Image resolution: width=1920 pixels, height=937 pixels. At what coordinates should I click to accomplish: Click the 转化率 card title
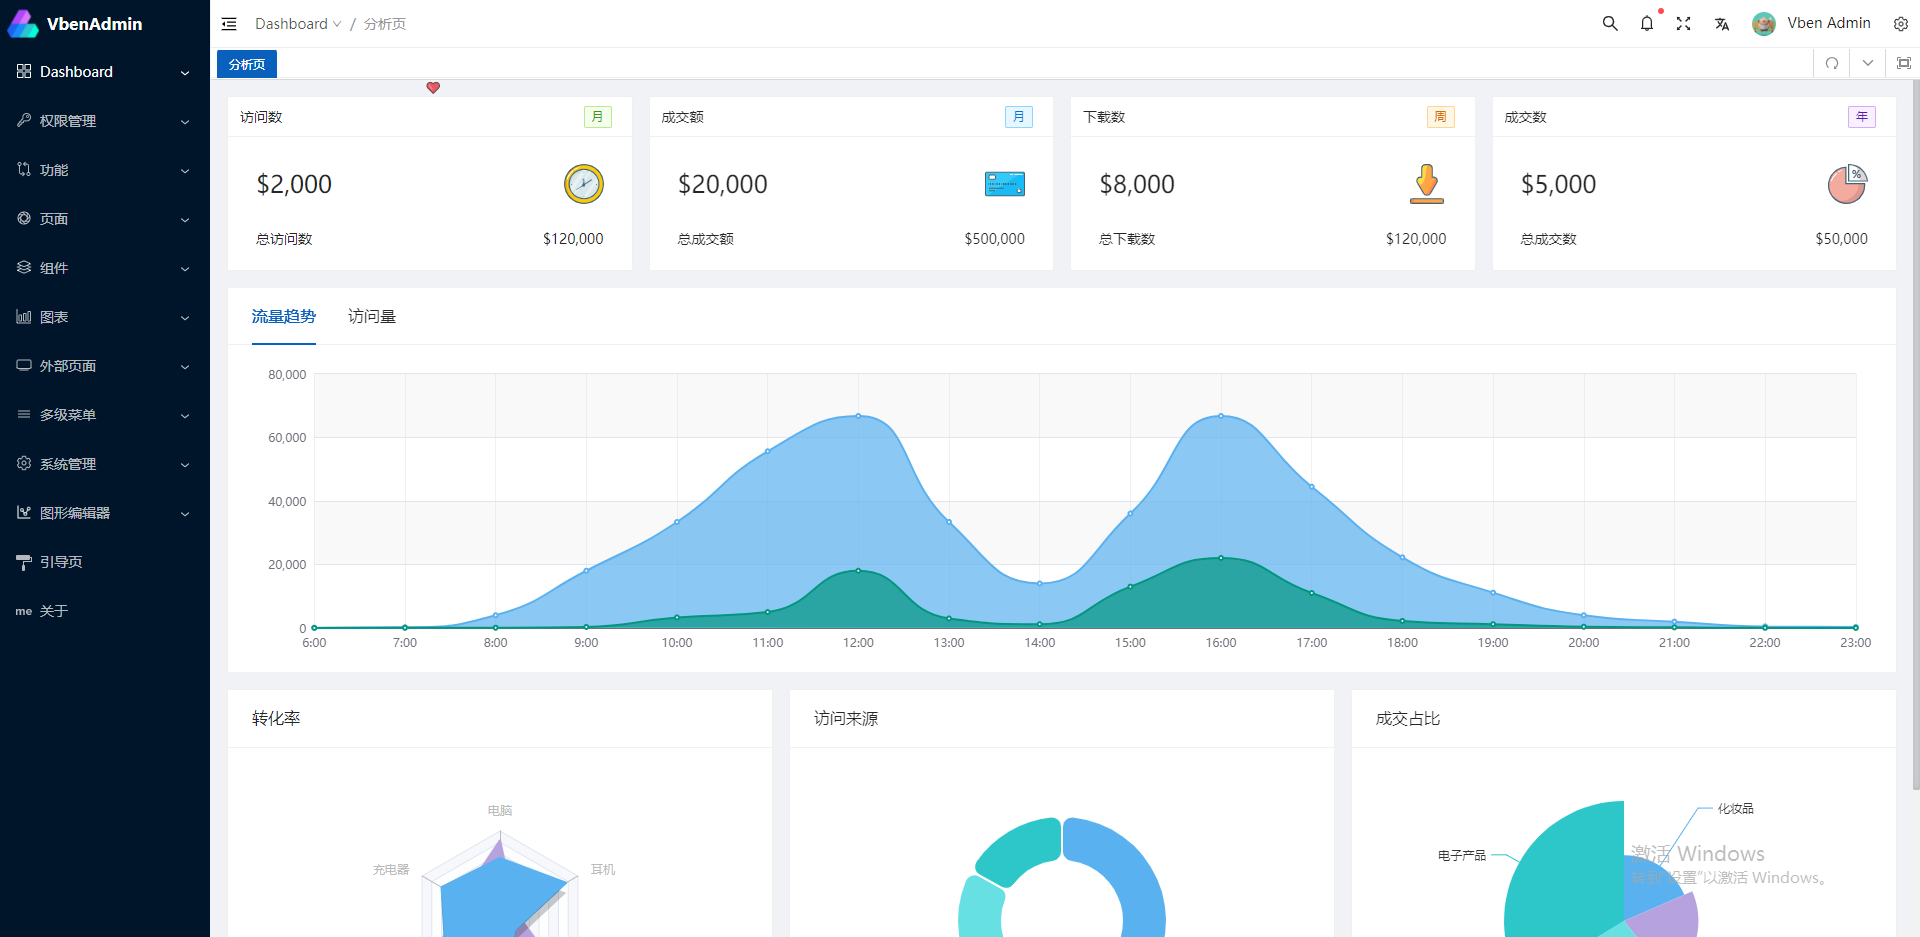coord(276,719)
